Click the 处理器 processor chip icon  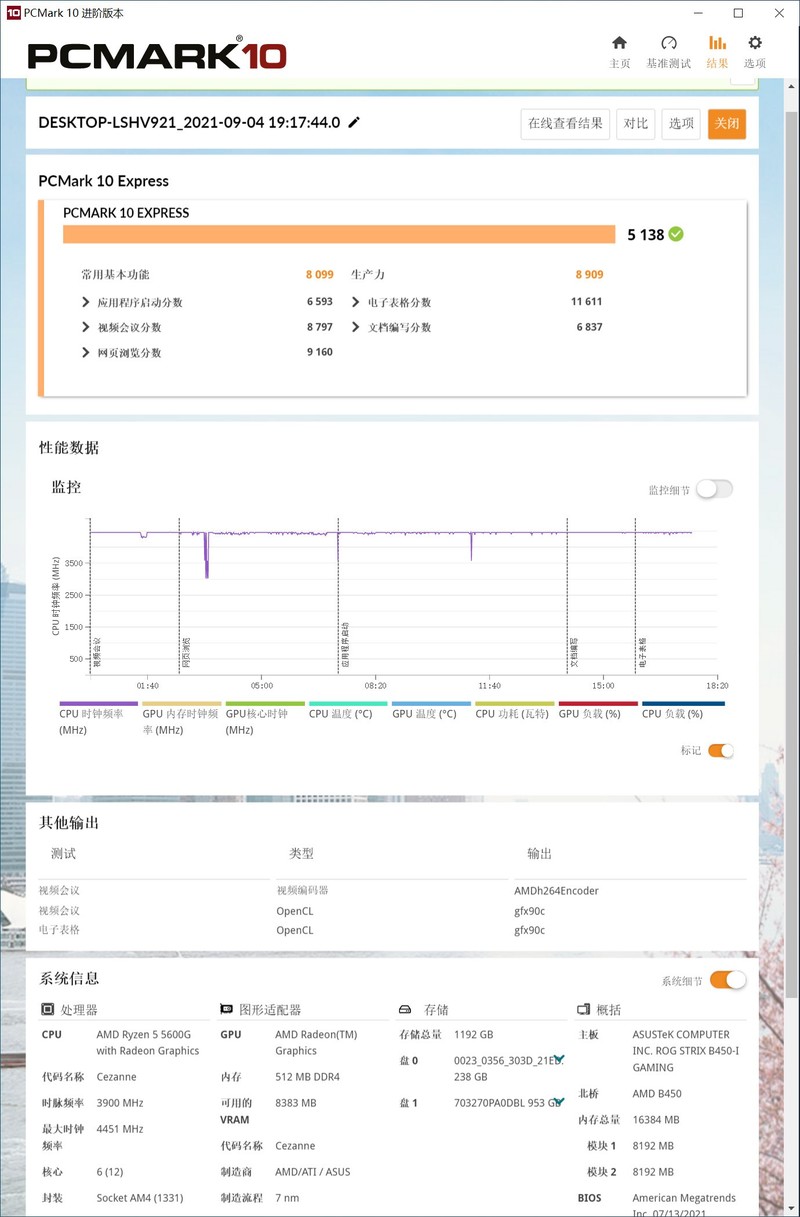pos(48,1009)
